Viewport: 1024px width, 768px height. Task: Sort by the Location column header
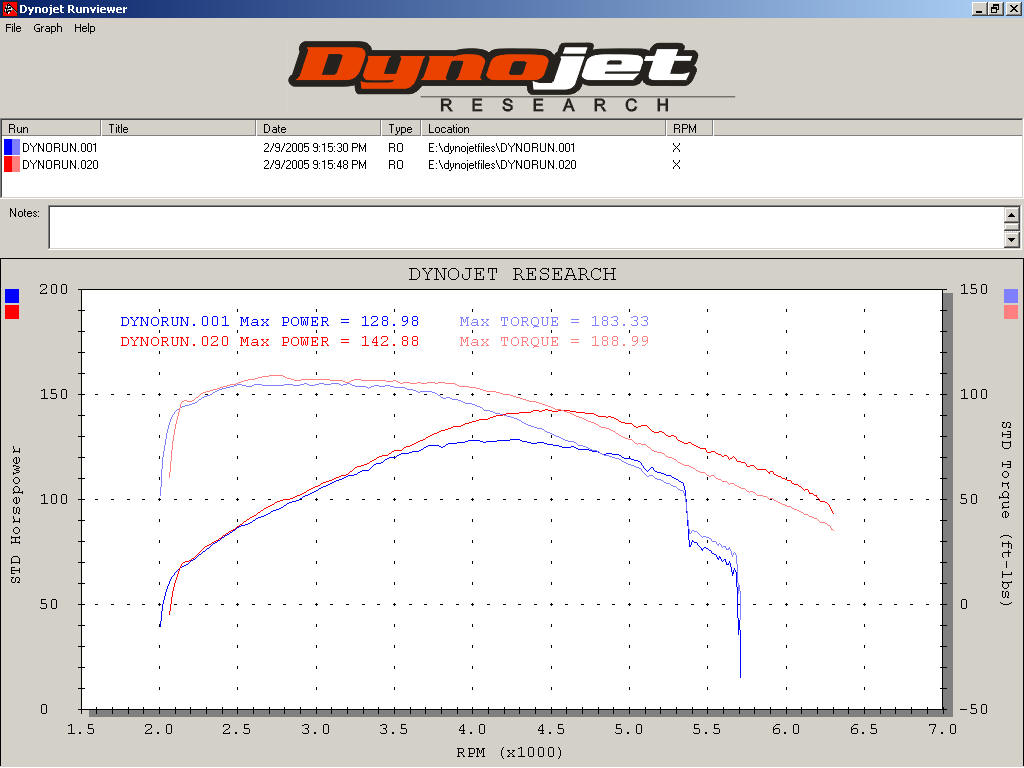tap(543, 128)
